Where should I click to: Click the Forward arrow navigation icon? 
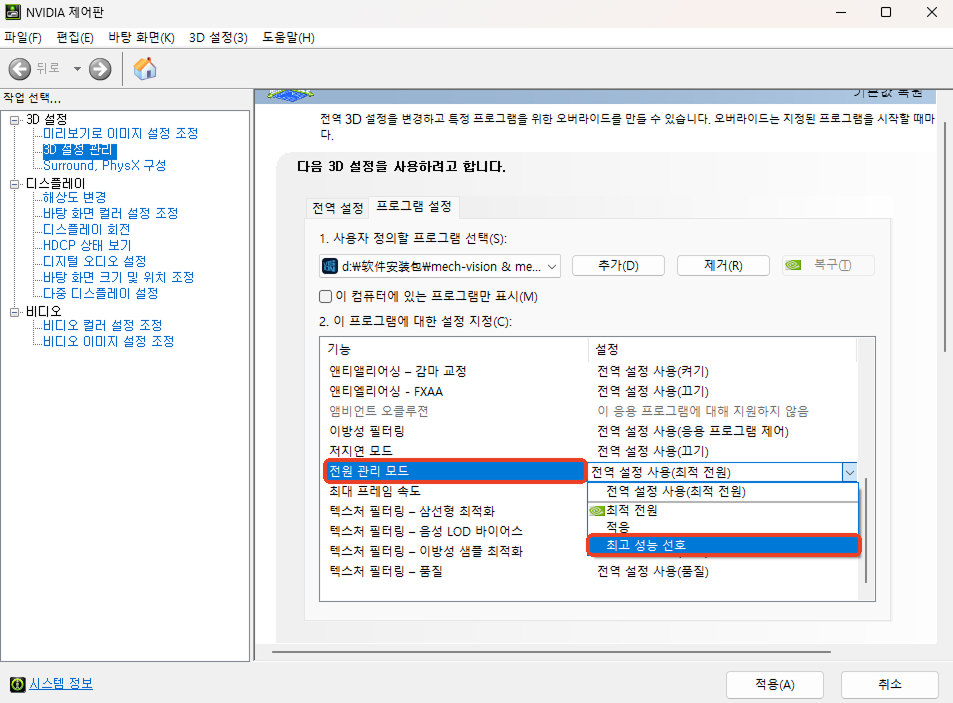point(100,69)
